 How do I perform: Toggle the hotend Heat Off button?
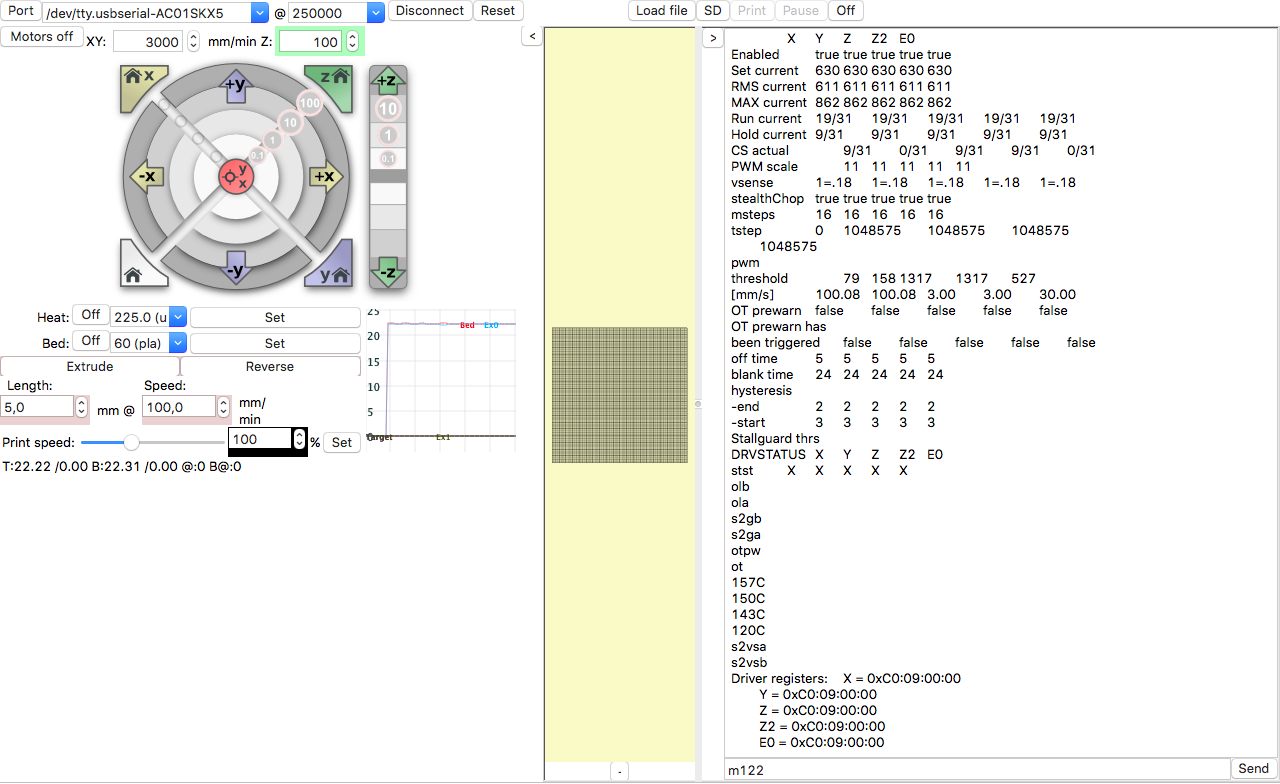click(x=90, y=316)
